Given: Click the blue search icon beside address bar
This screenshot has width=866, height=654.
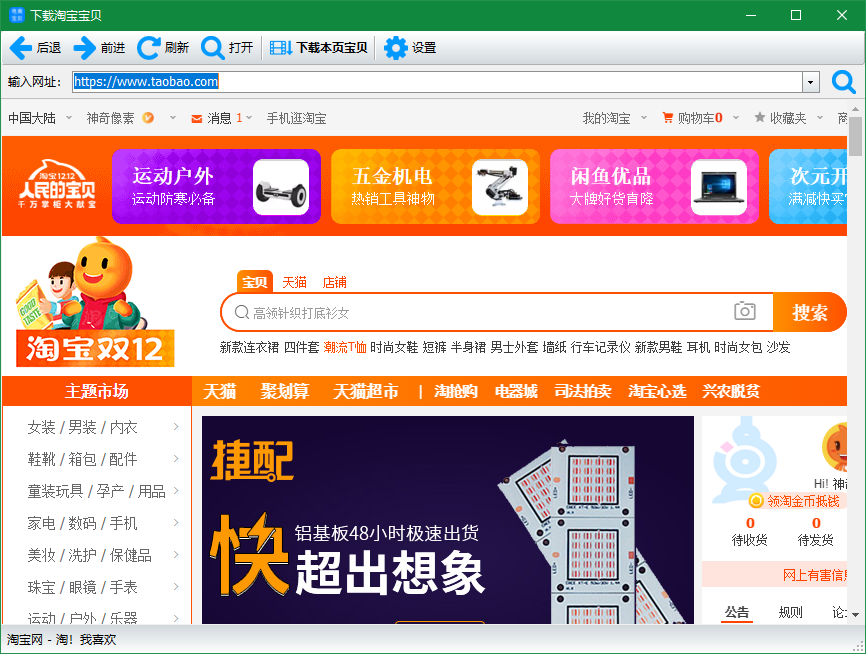Looking at the screenshot, I should point(843,82).
